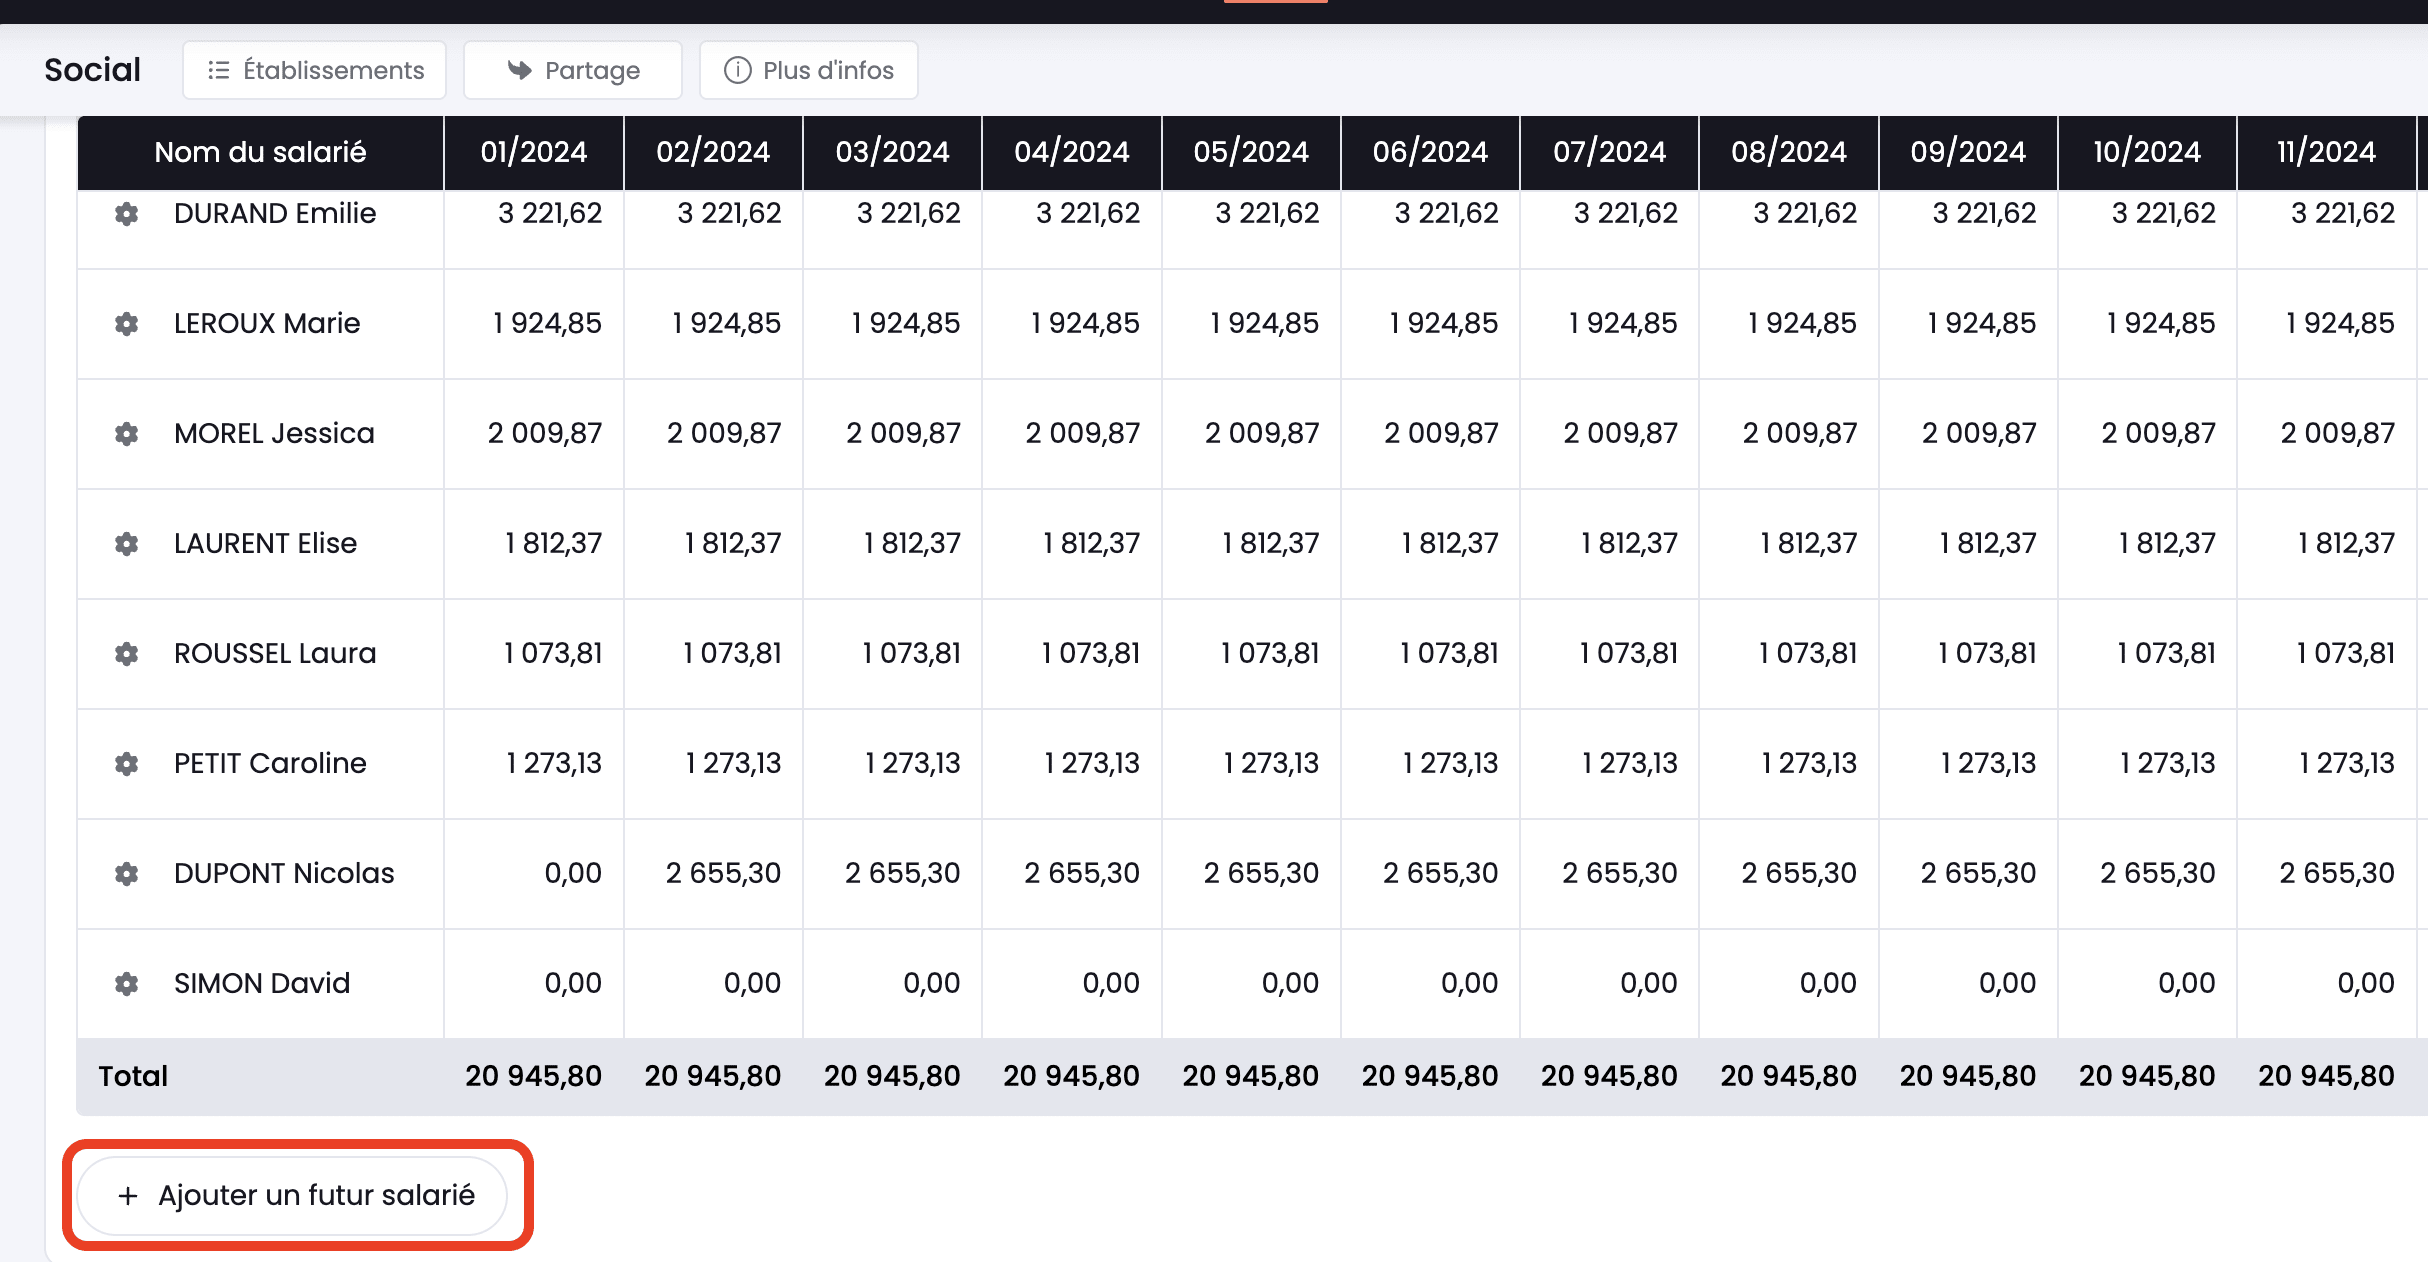Viewport: 2428px width, 1262px height.
Task: Click the gear icon beside DUPONT Nicolas
Action: point(126,874)
